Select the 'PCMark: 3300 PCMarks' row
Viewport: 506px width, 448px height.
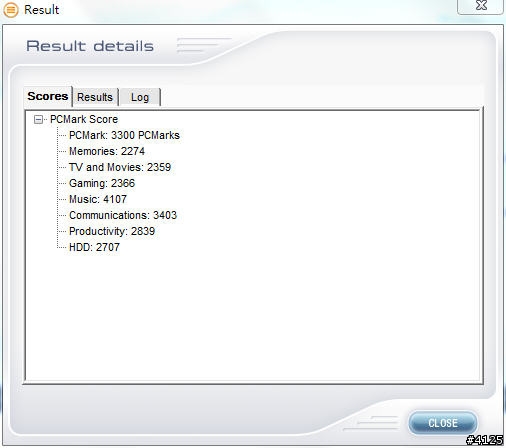point(124,135)
